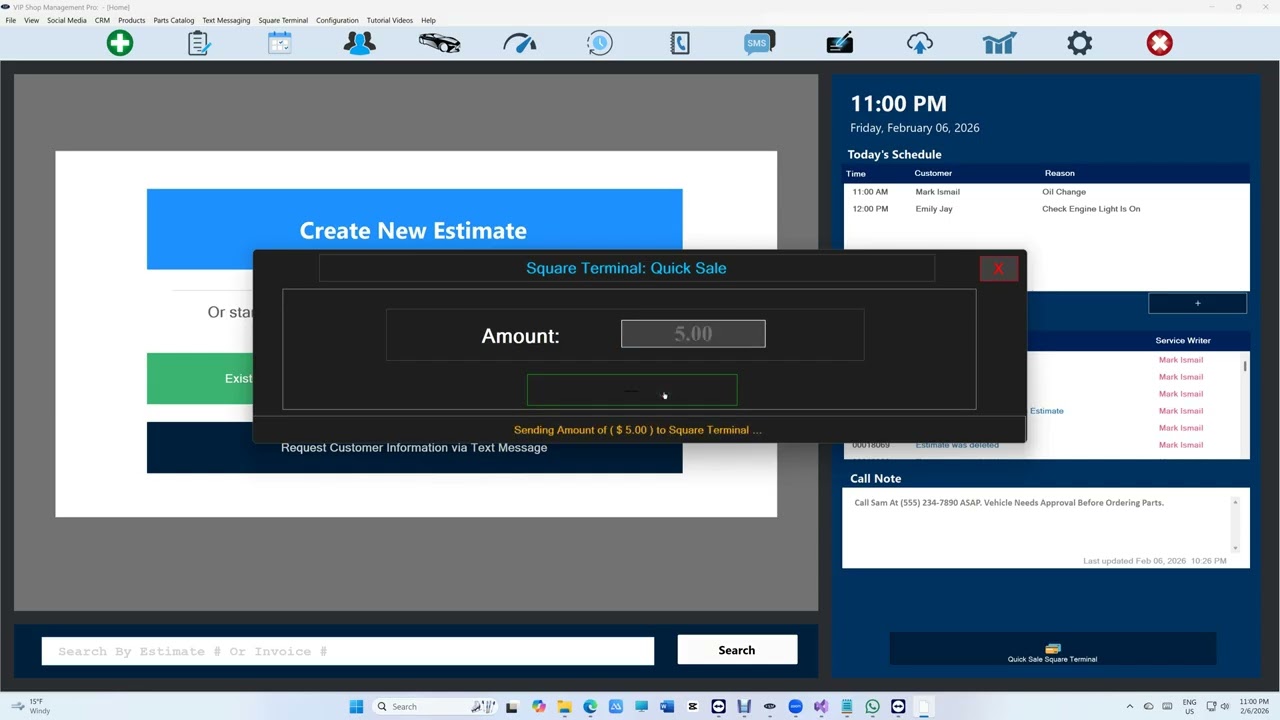Click the Windows Start button
Screen dimensions: 1280x720
coord(356,707)
